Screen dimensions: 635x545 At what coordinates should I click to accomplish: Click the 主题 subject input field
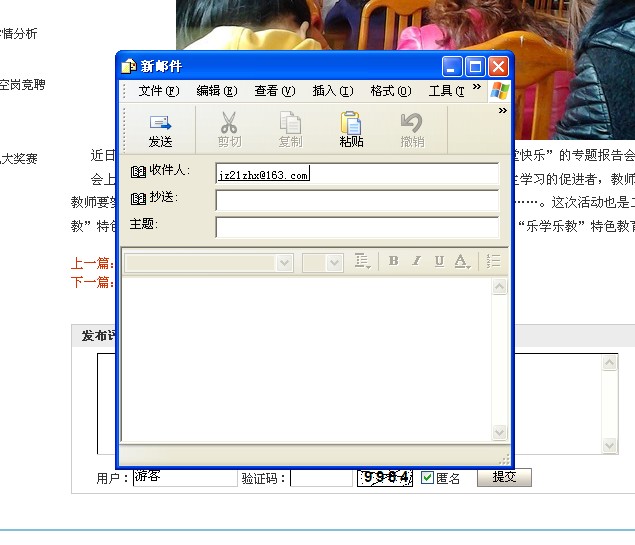pos(356,226)
